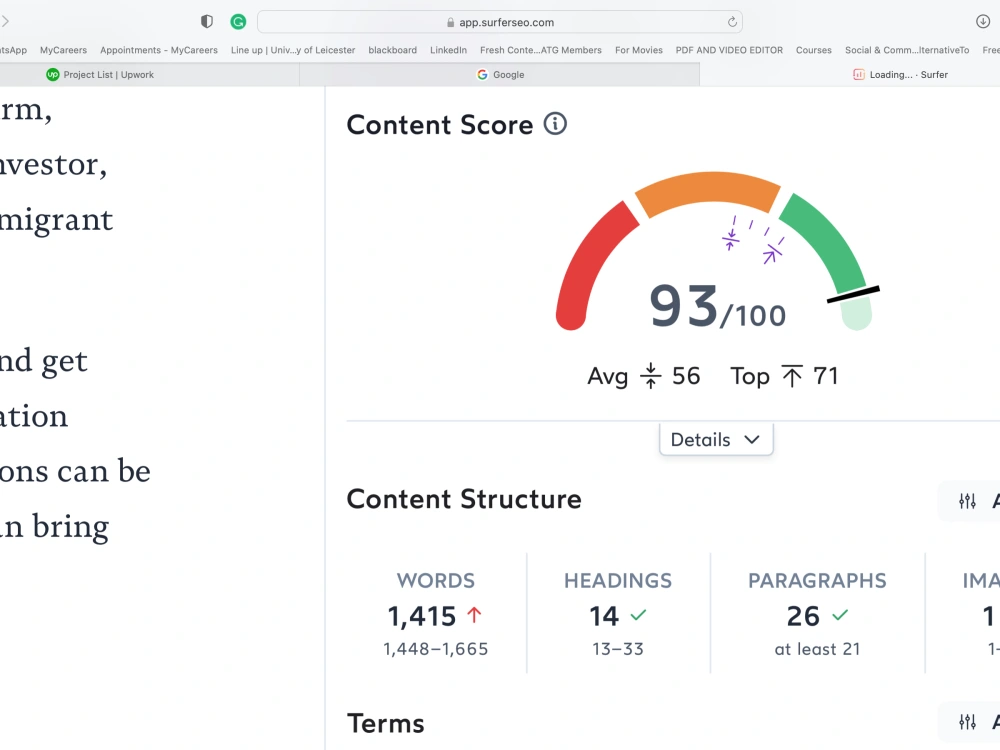The height and width of the screenshot is (750, 1000).
Task: Open the Content Score info icon
Action: point(556,124)
